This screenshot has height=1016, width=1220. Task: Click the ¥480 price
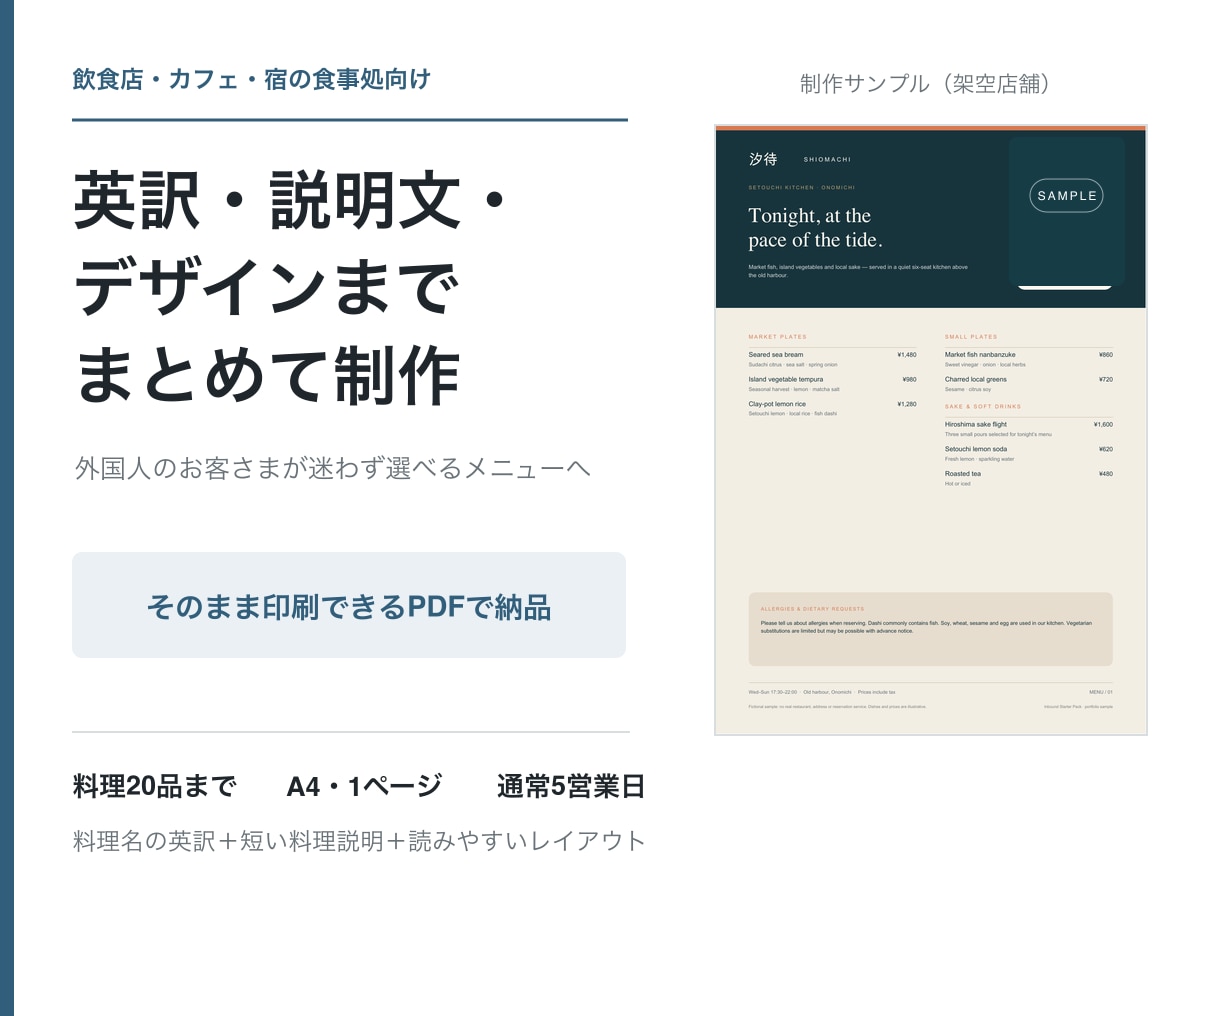[1105, 474]
